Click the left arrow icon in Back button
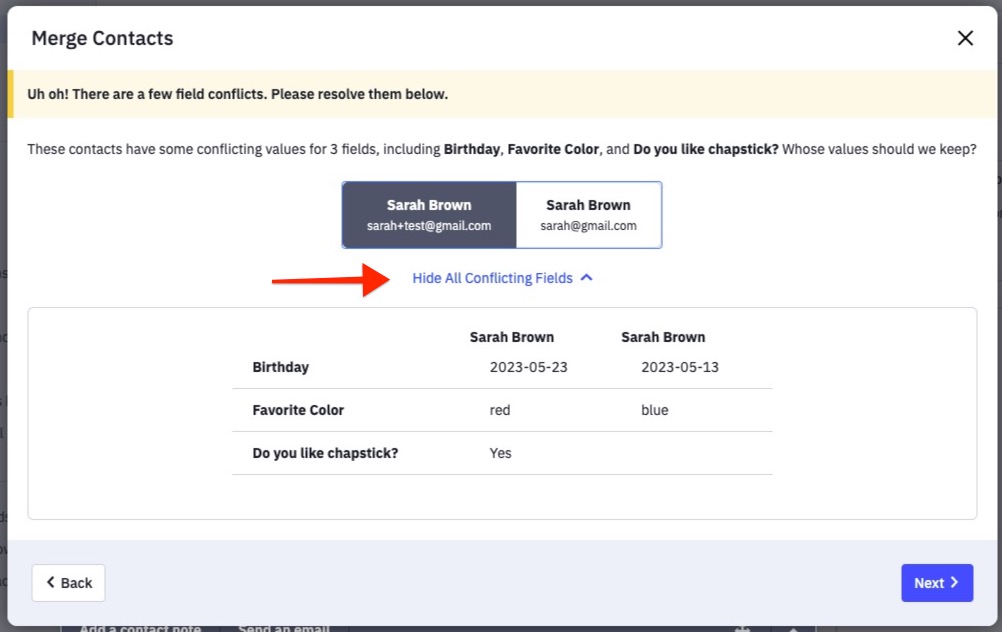1002x632 pixels. [51, 583]
